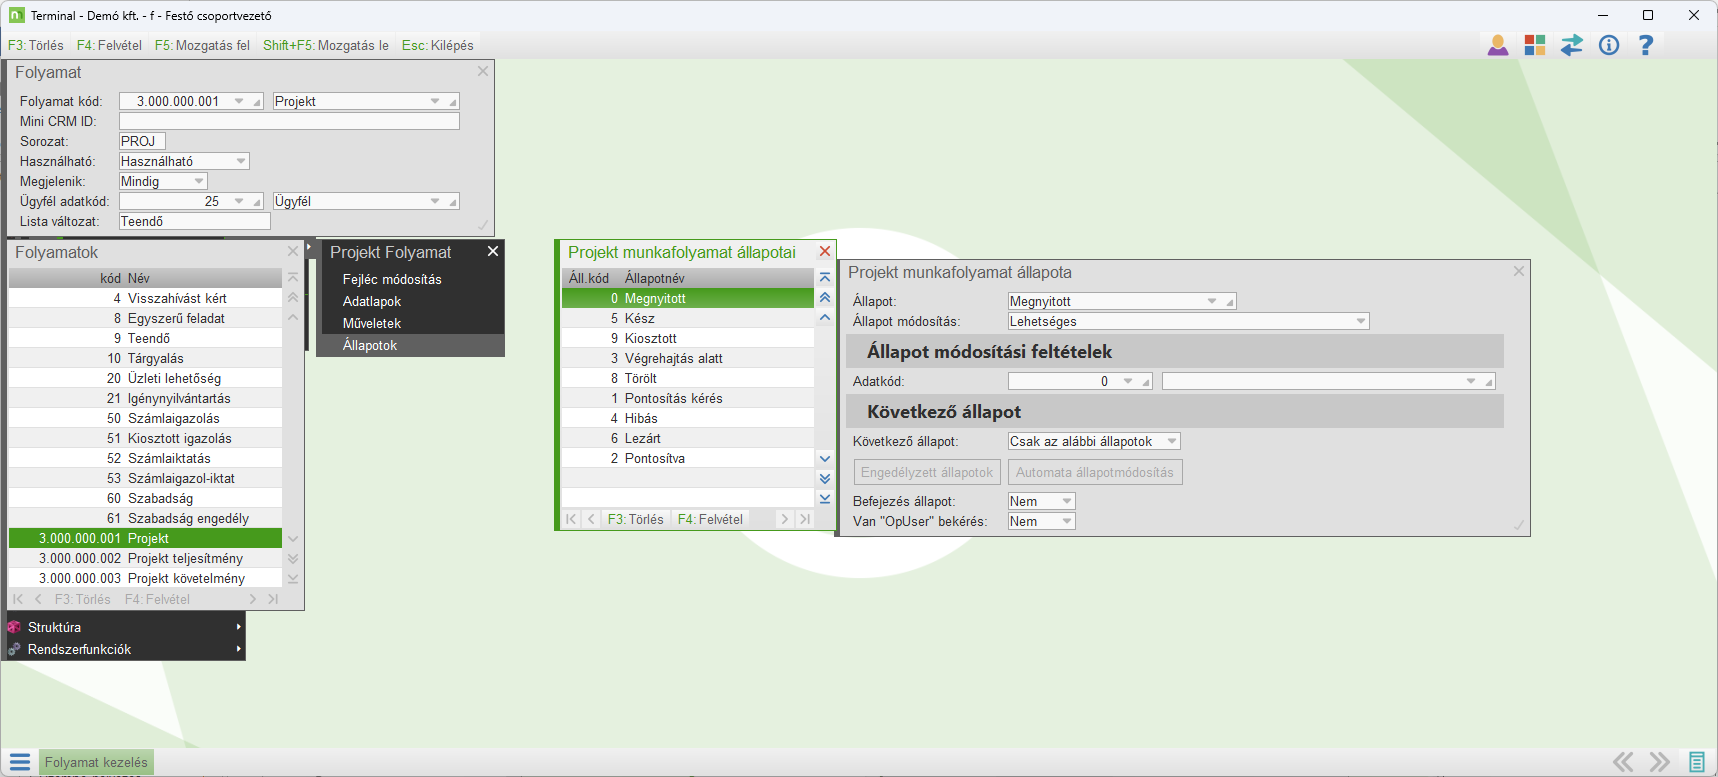Click Folyamat kezelés tab at bottom
The width and height of the screenshot is (1718, 777).
click(96, 762)
